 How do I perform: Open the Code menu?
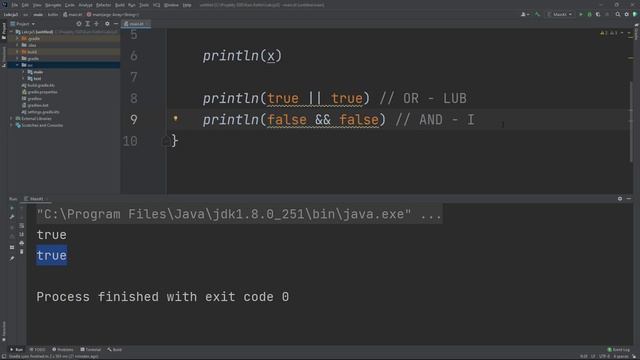(70, 5)
